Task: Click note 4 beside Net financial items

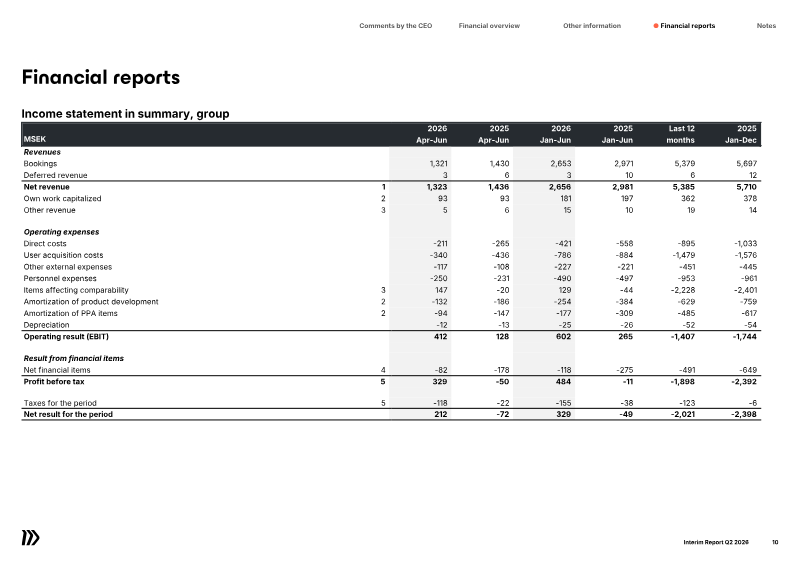Action: tap(383, 370)
